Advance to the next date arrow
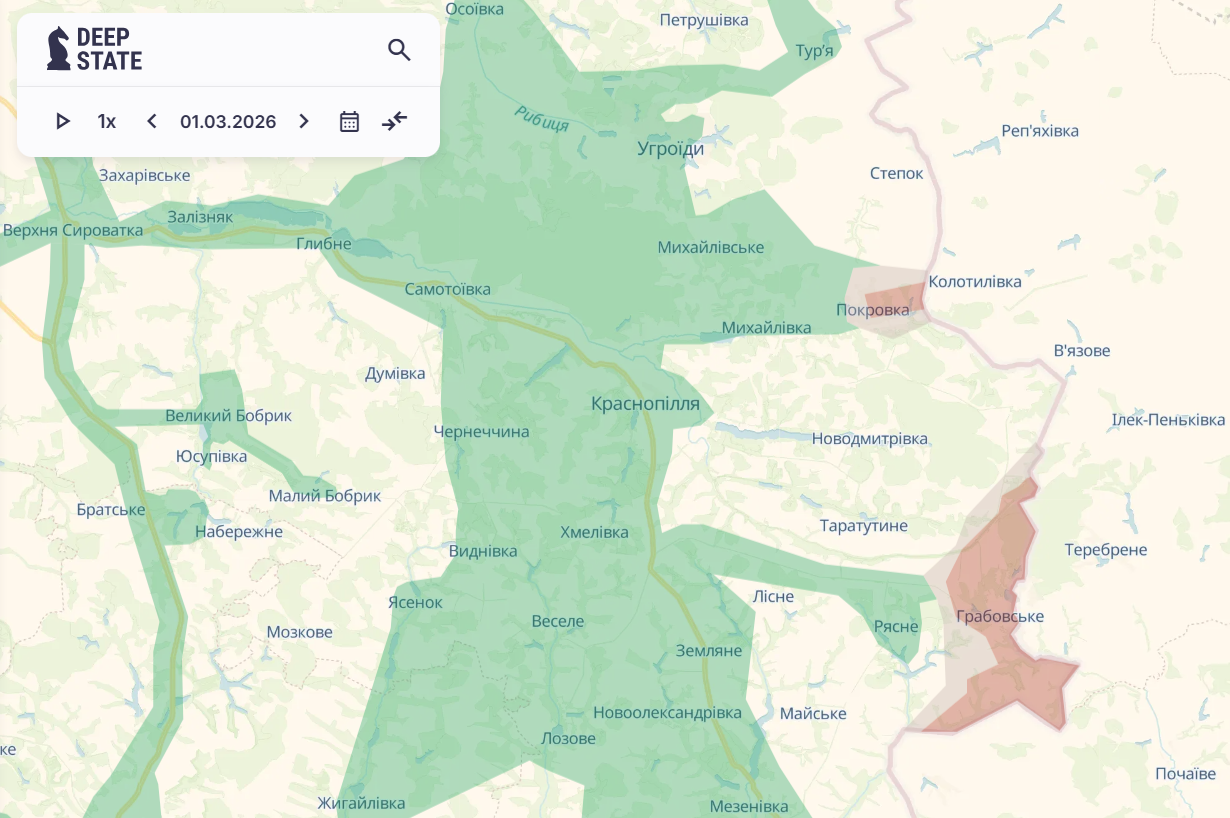 [x=304, y=122]
